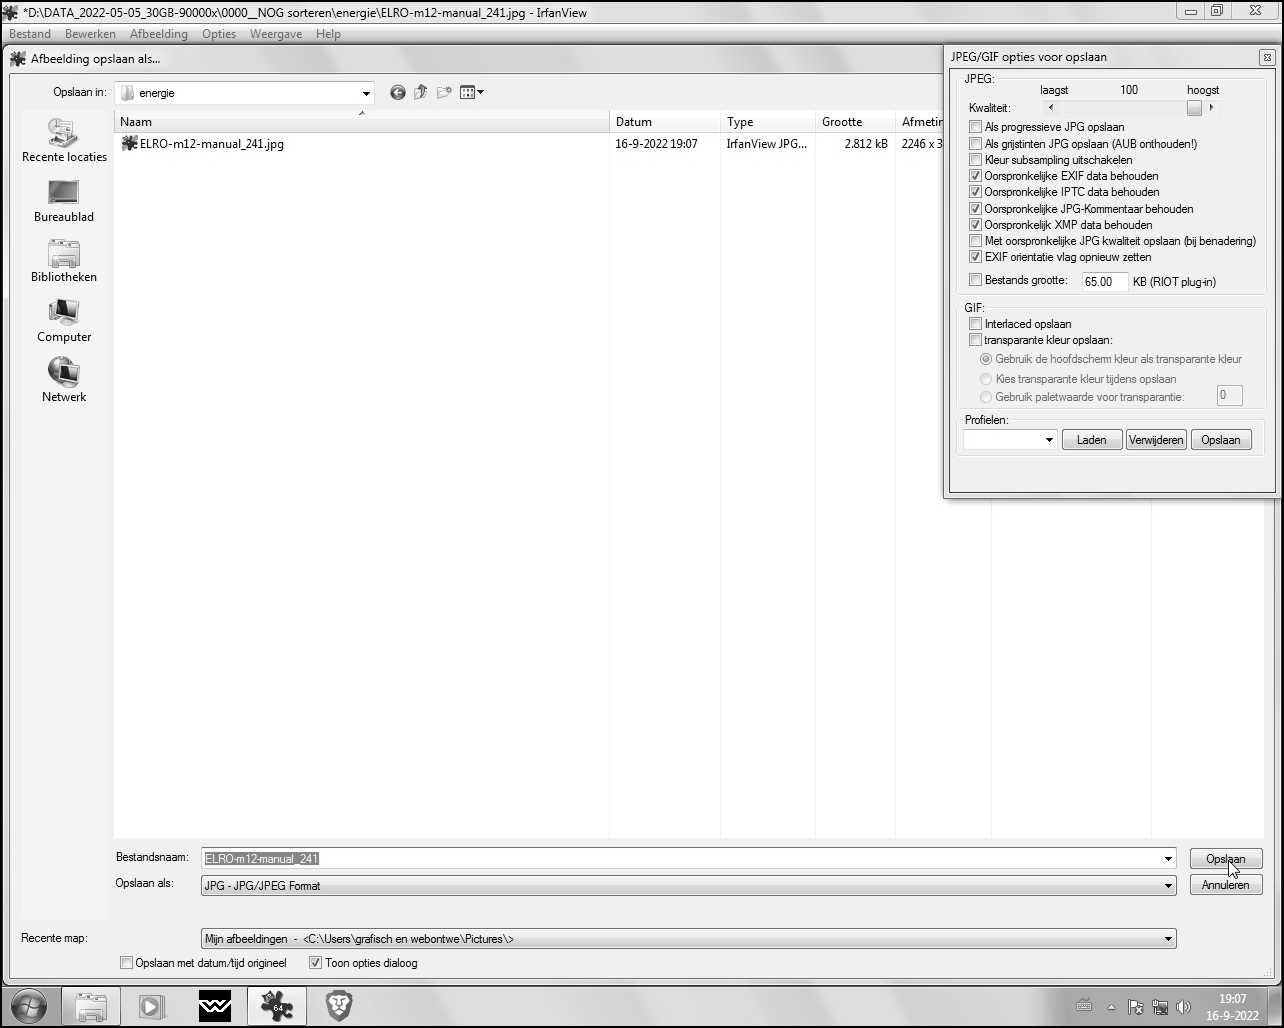The height and width of the screenshot is (1028, 1284).
Task: Create a new folder
Action: [x=444, y=93]
